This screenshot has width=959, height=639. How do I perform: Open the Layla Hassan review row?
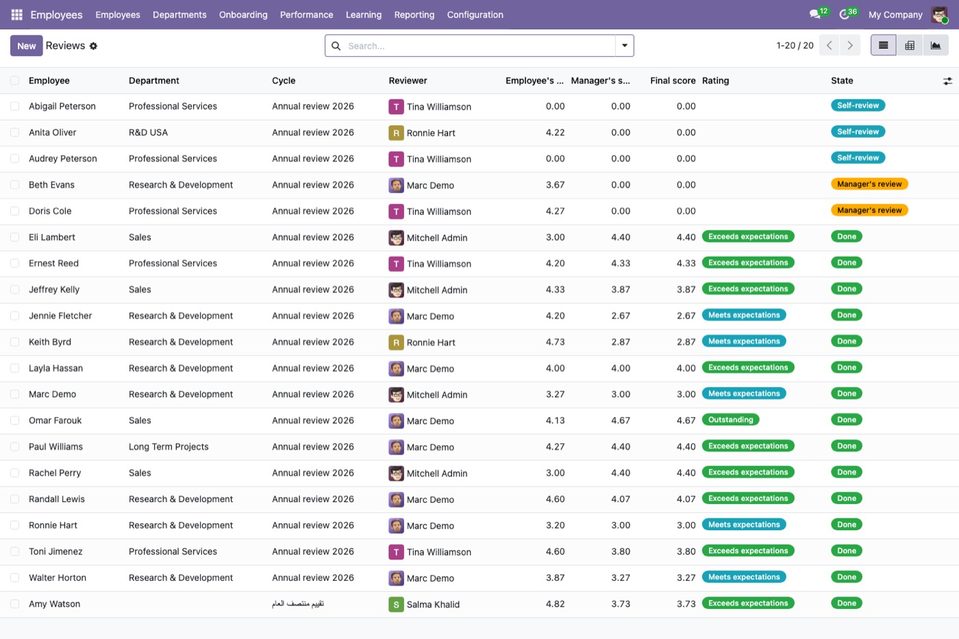click(x=480, y=368)
